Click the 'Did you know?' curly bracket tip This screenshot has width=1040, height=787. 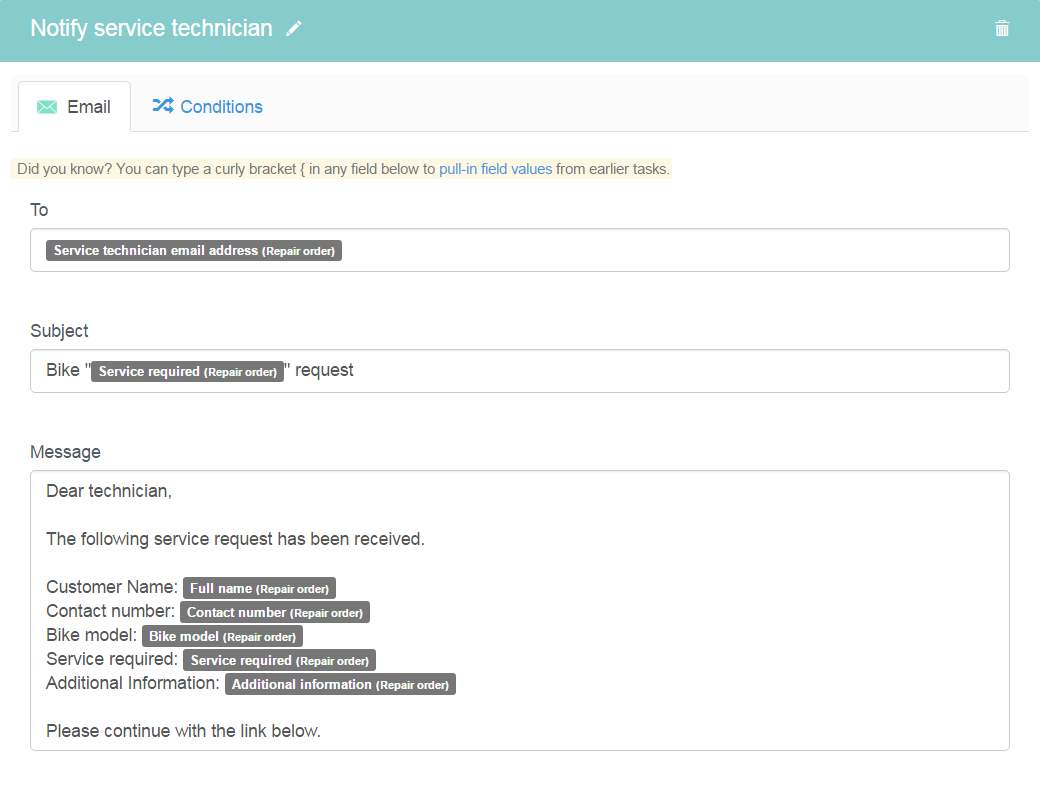click(x=342, y=169)
